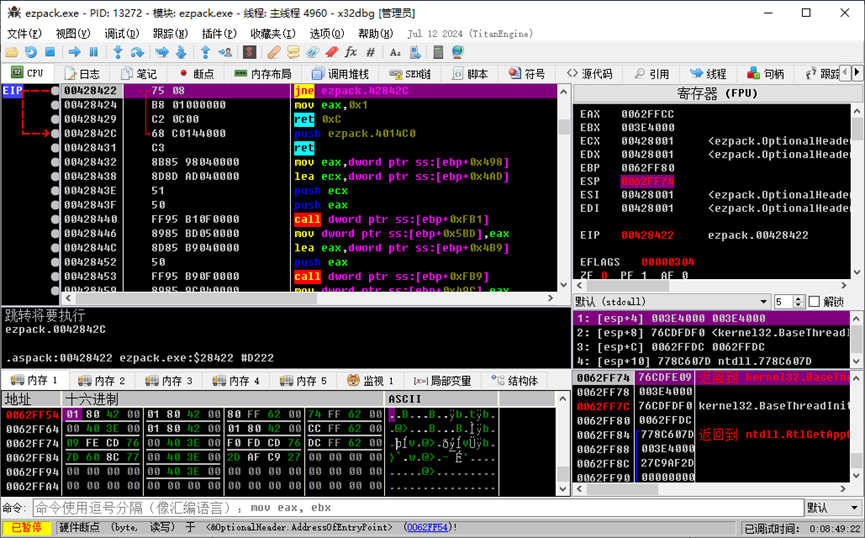Stop the debugging session

(50, 52)
